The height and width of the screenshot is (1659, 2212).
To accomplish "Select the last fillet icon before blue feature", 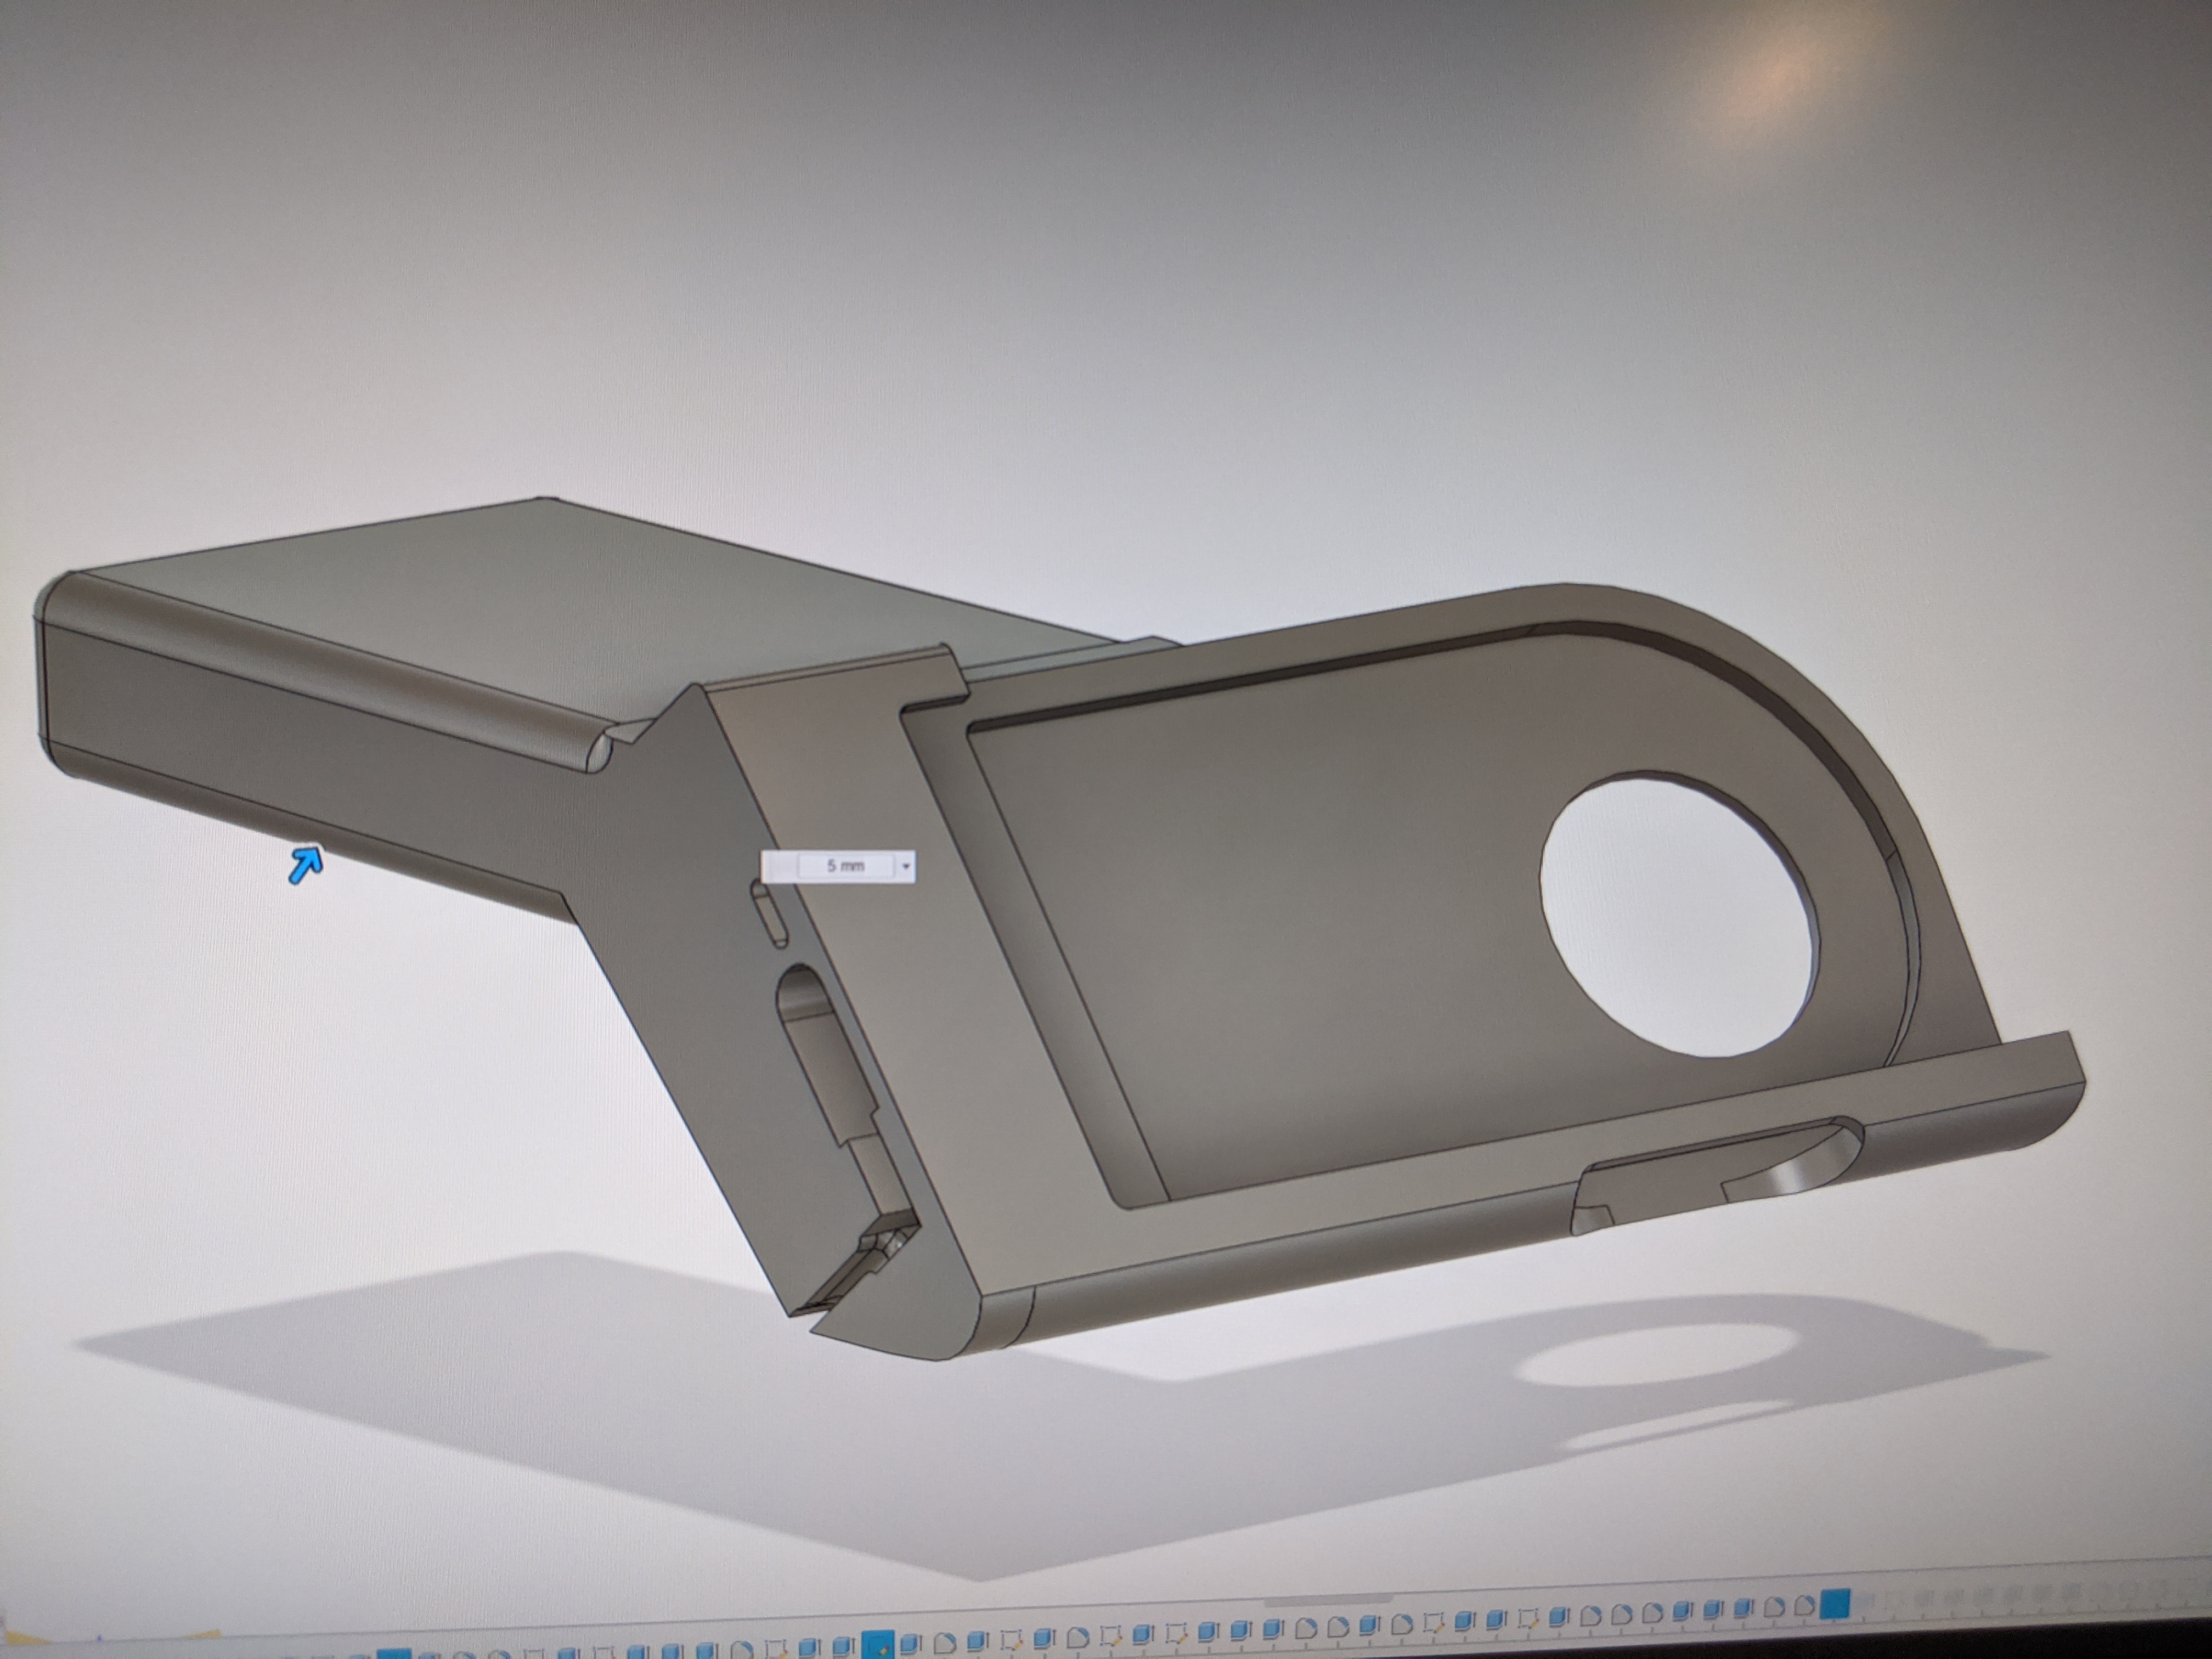I will tap(1804, 1605).
